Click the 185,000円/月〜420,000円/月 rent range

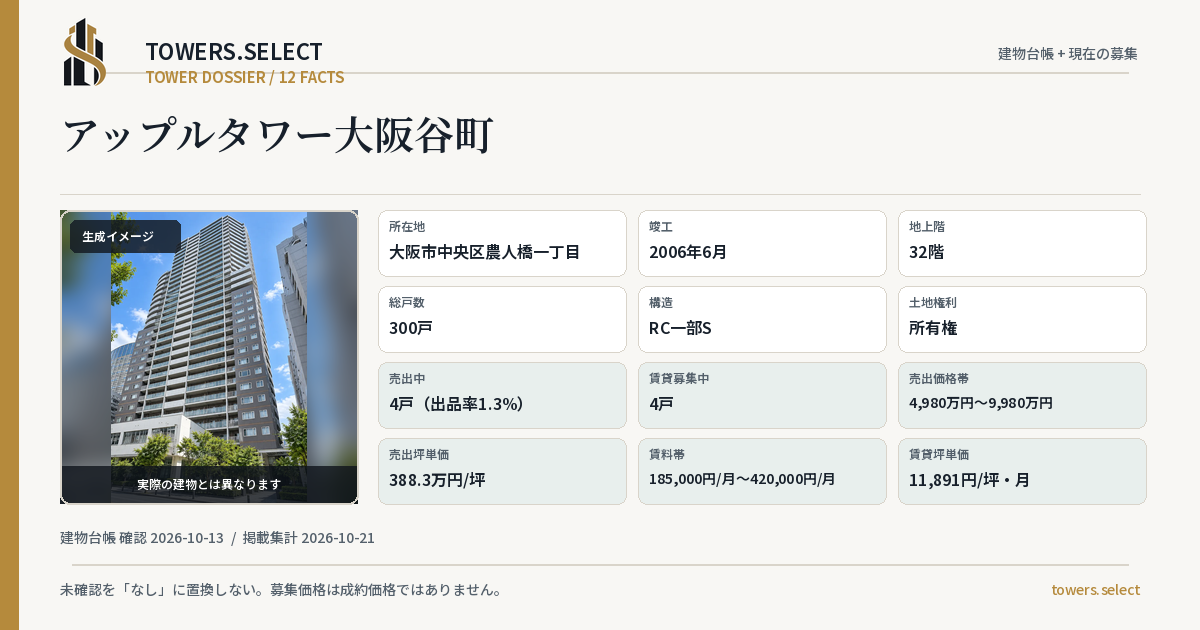(x=742, y=479)
